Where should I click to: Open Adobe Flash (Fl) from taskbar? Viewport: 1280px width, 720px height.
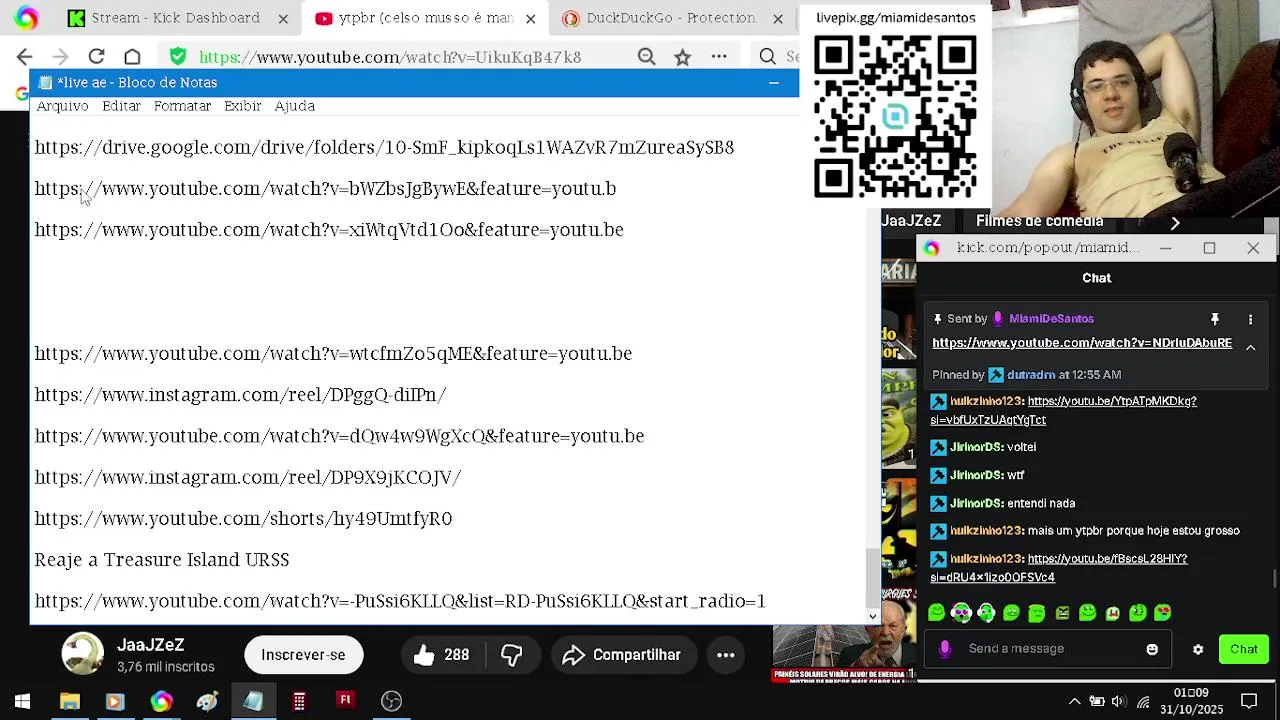coord(345,701)
